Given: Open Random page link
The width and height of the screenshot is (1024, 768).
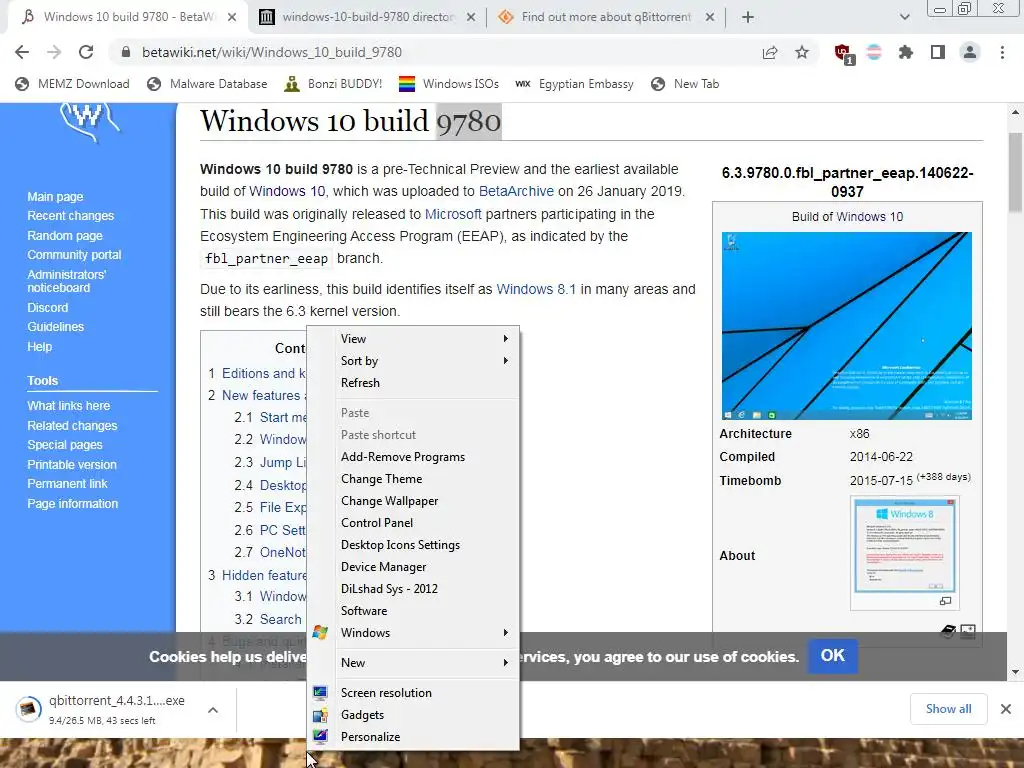Looking at the screenshot, I should pos(65,235).
